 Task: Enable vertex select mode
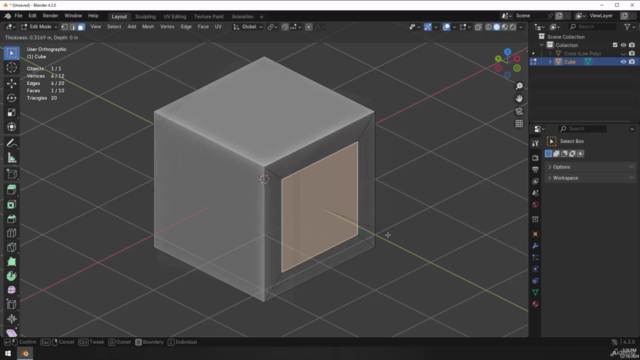(x=64, y=27)
